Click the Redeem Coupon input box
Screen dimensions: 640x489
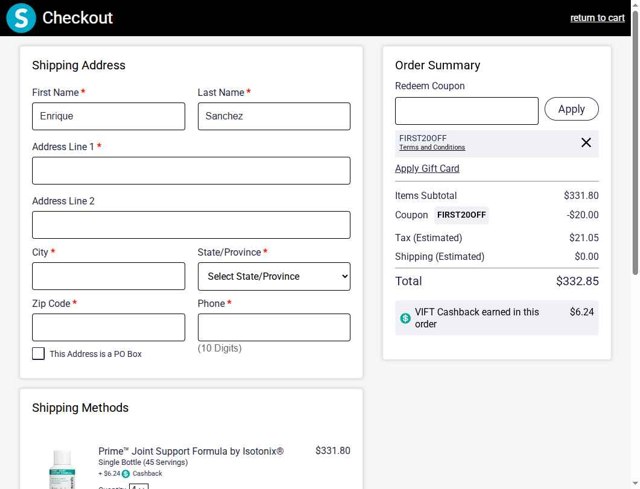coord(467,111)
